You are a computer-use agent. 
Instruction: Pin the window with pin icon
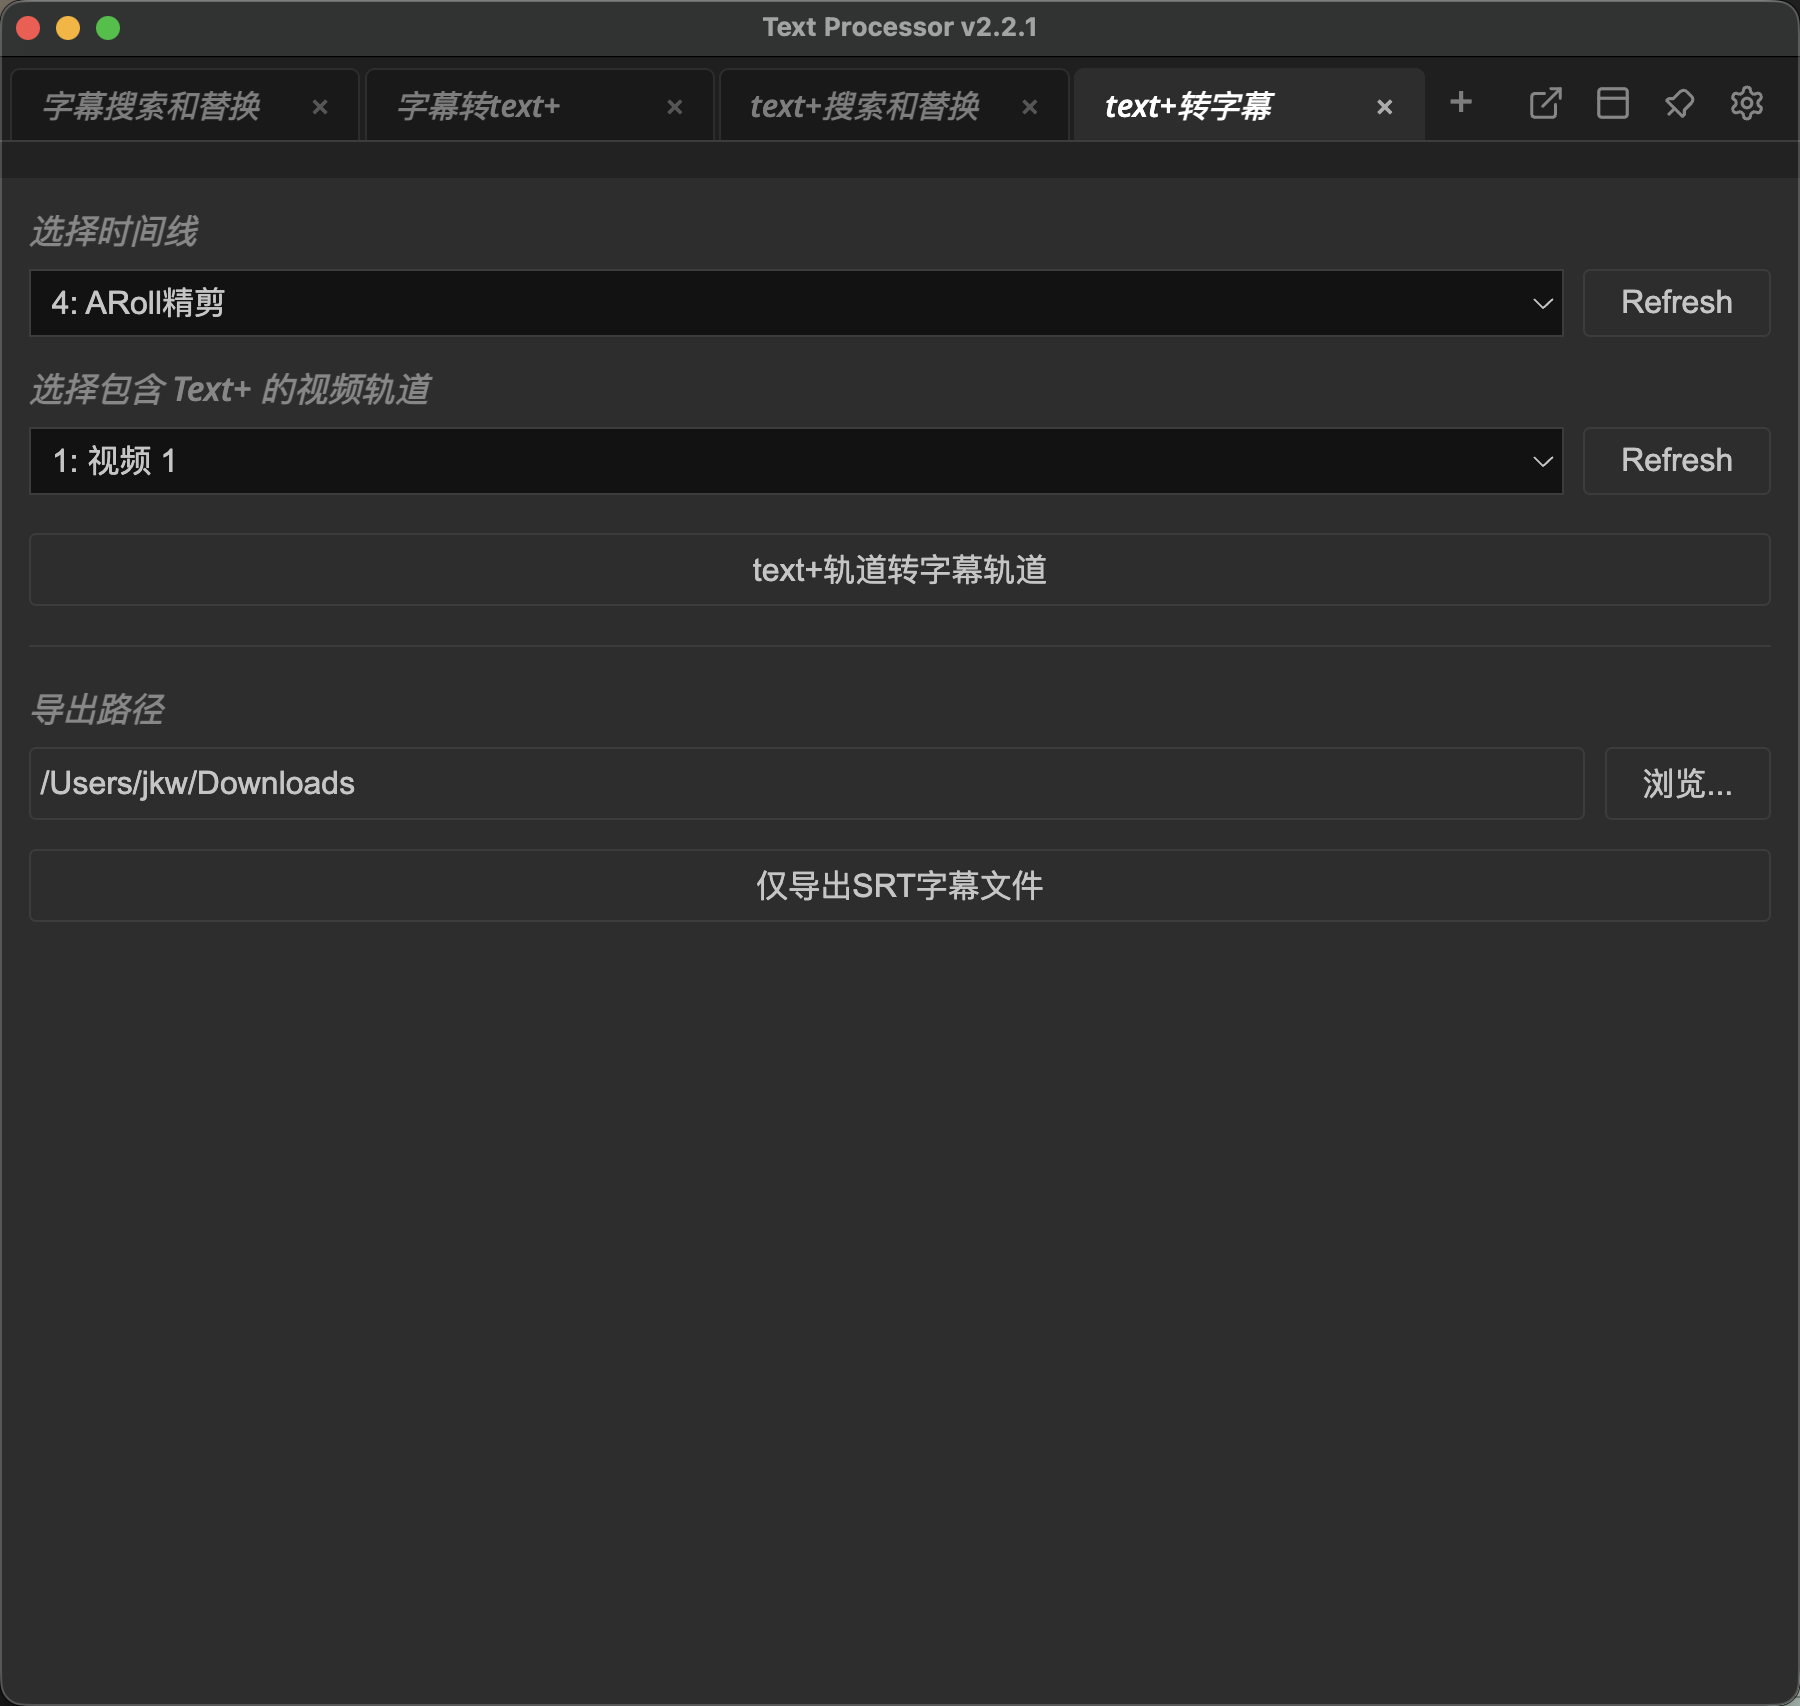pos(1679,103)
